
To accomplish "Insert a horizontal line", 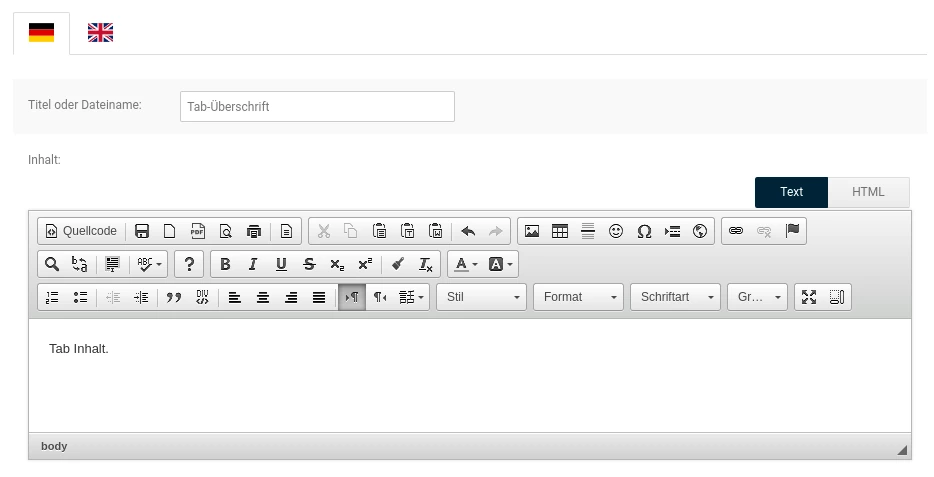I will point(588,231).
